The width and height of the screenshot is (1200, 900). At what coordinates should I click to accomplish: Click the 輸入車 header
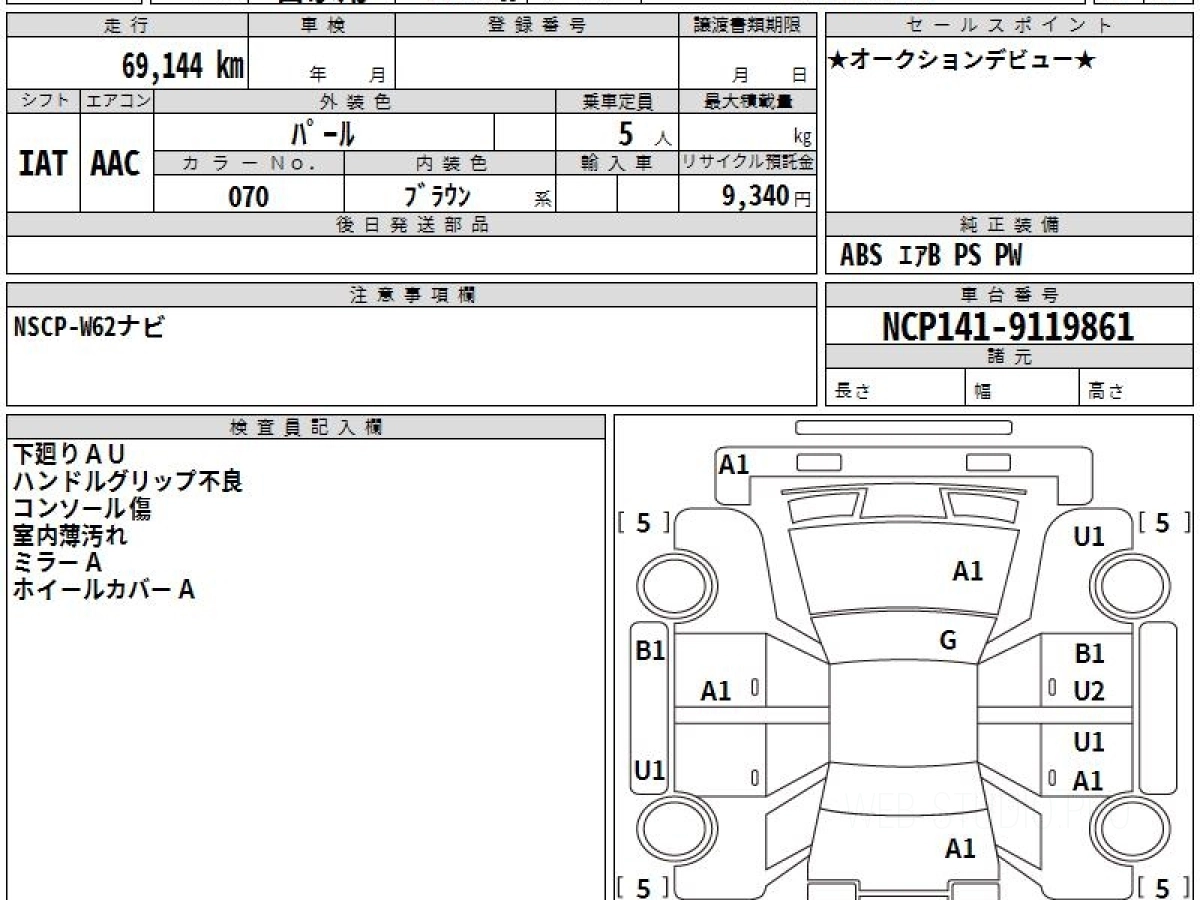[x=617, y=163]
